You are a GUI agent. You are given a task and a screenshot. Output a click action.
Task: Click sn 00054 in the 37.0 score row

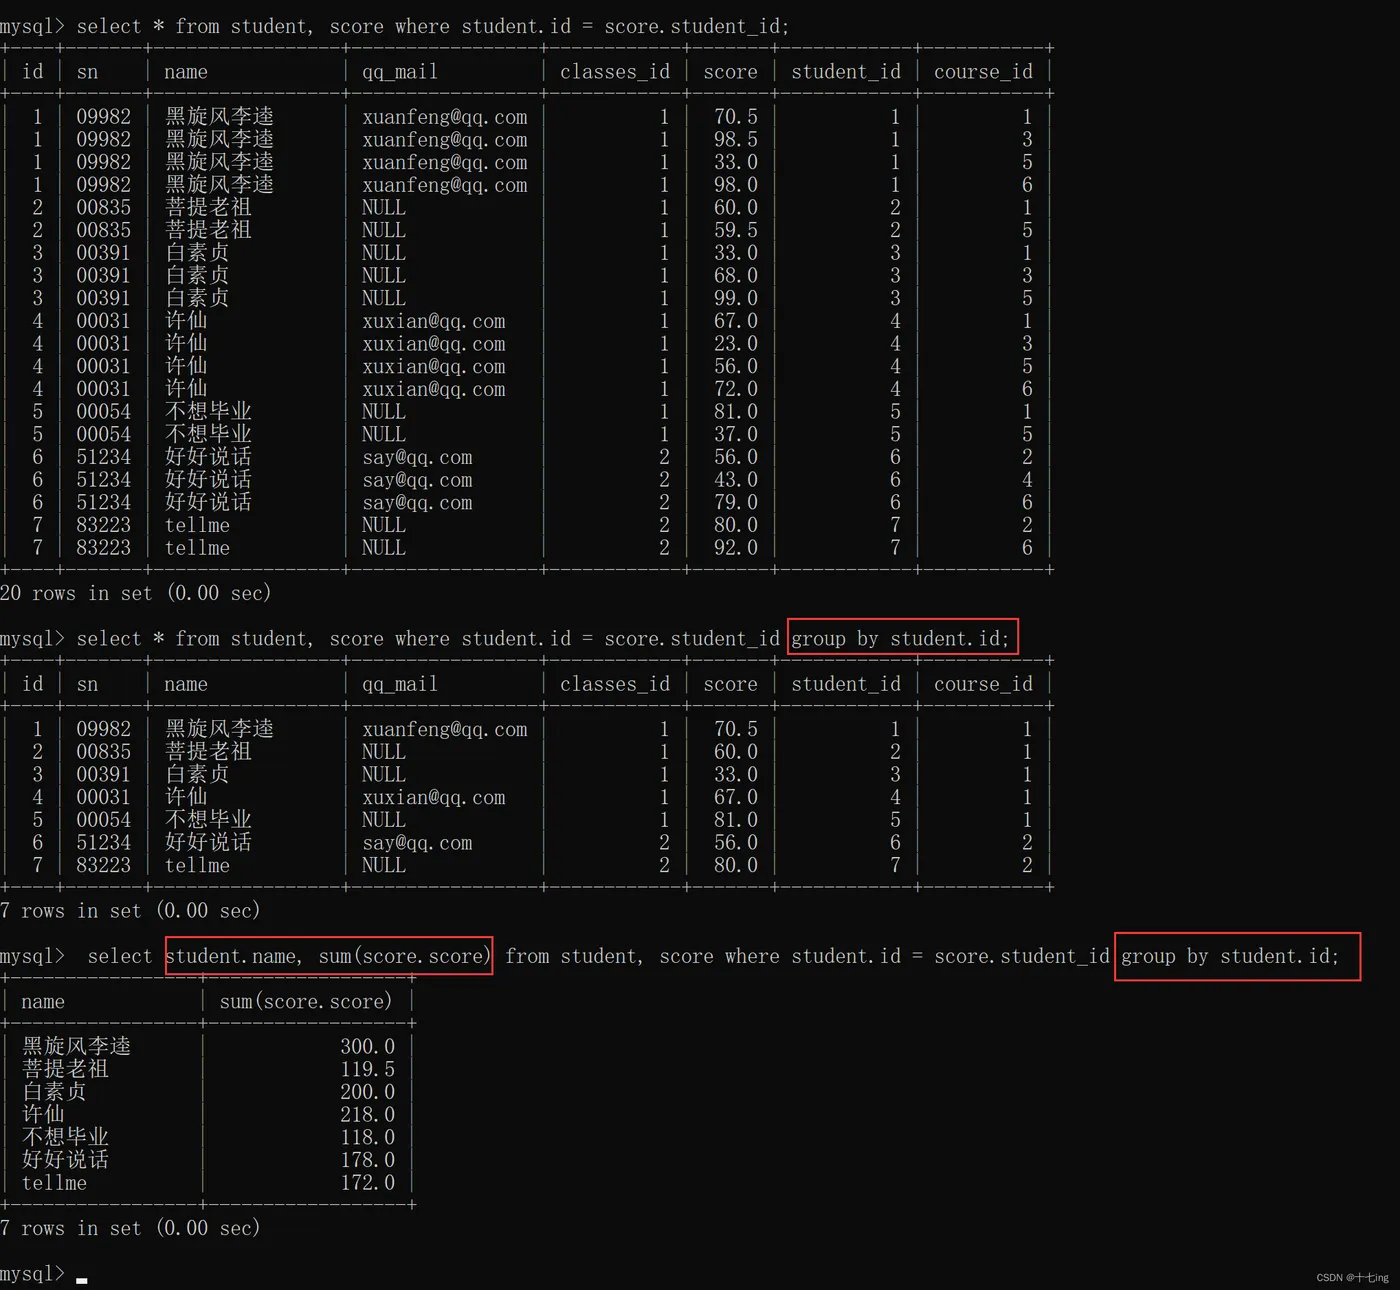[103, 434]
